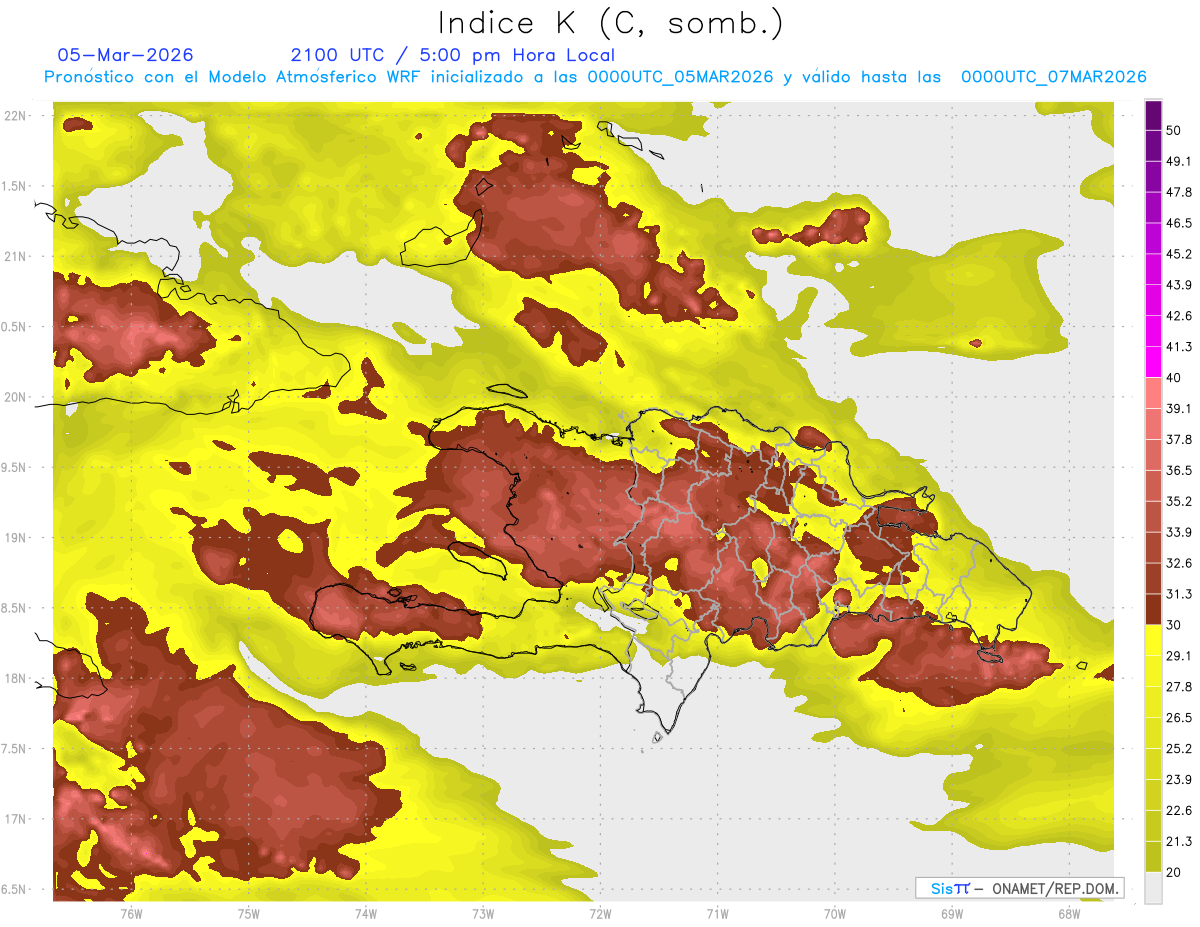Click the 76W longitude label
1200x927 pixels.
tap(131, 913)
